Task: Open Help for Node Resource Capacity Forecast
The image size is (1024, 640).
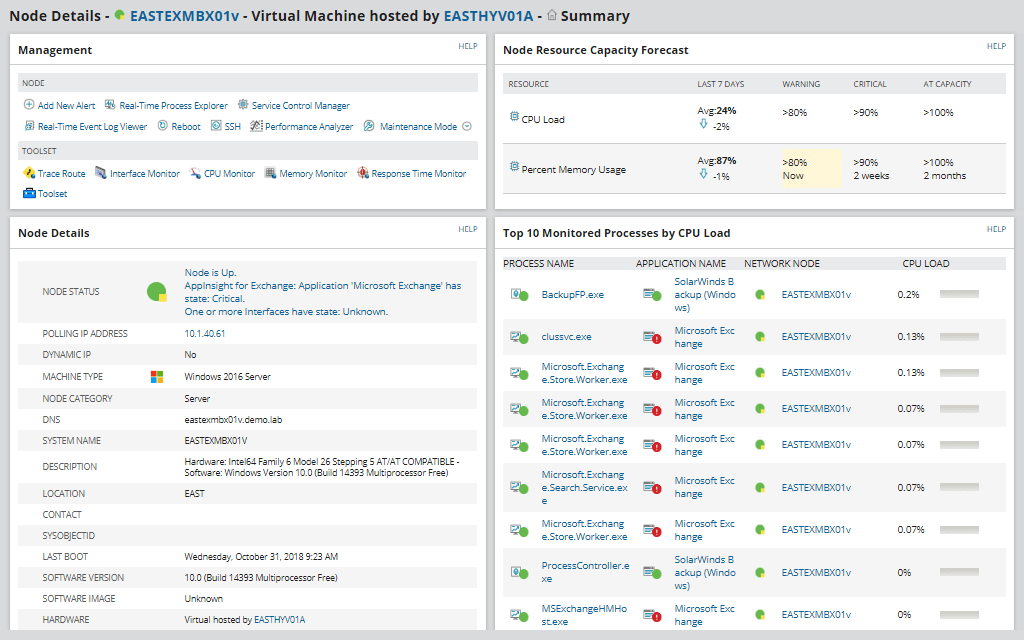Action: 996,46
